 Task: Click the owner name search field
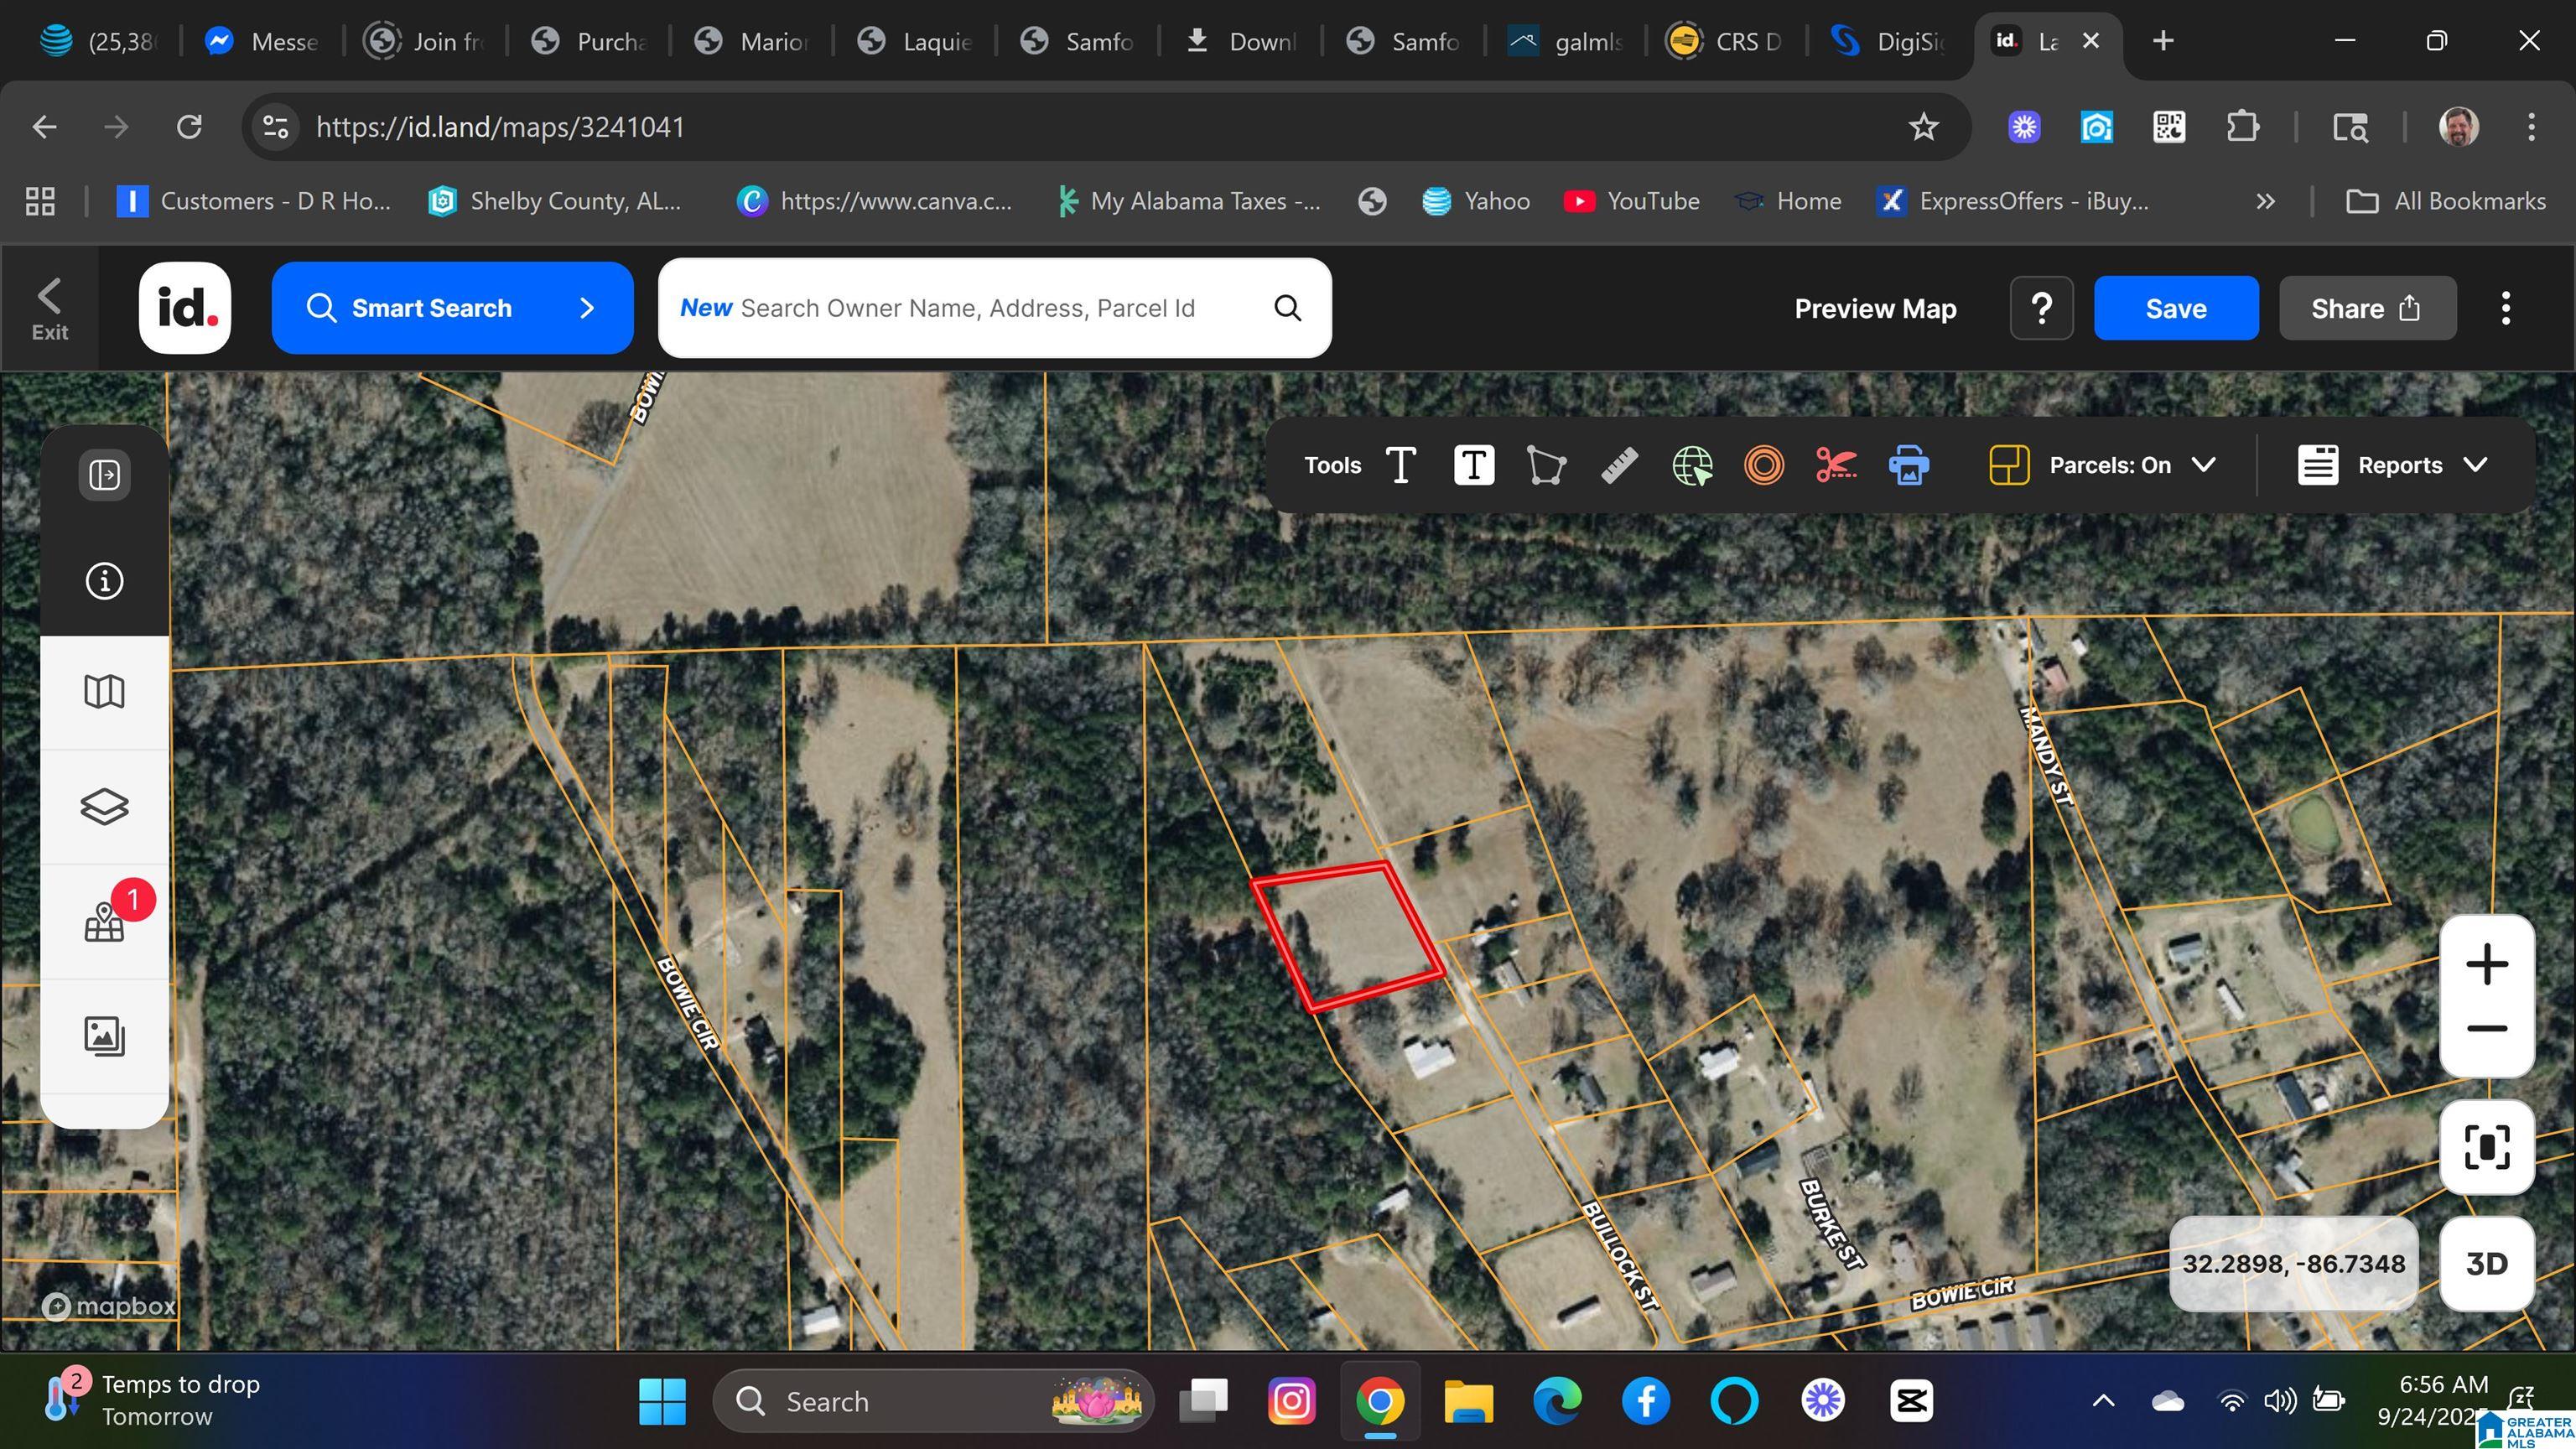click(967, 308)
